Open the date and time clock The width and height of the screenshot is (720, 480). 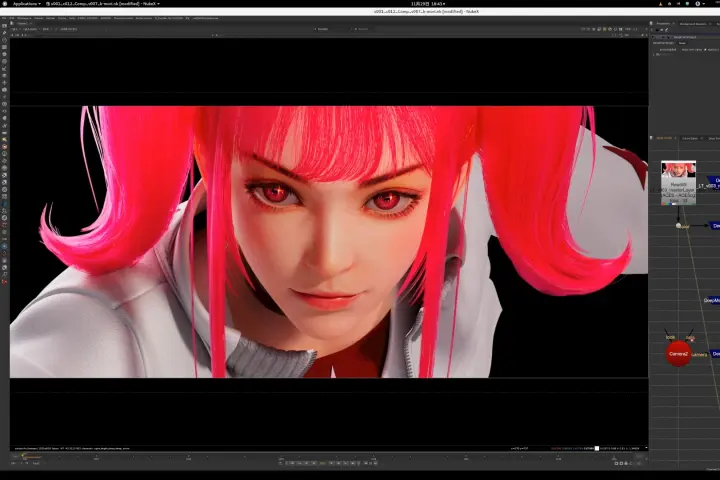coord(428,4)
